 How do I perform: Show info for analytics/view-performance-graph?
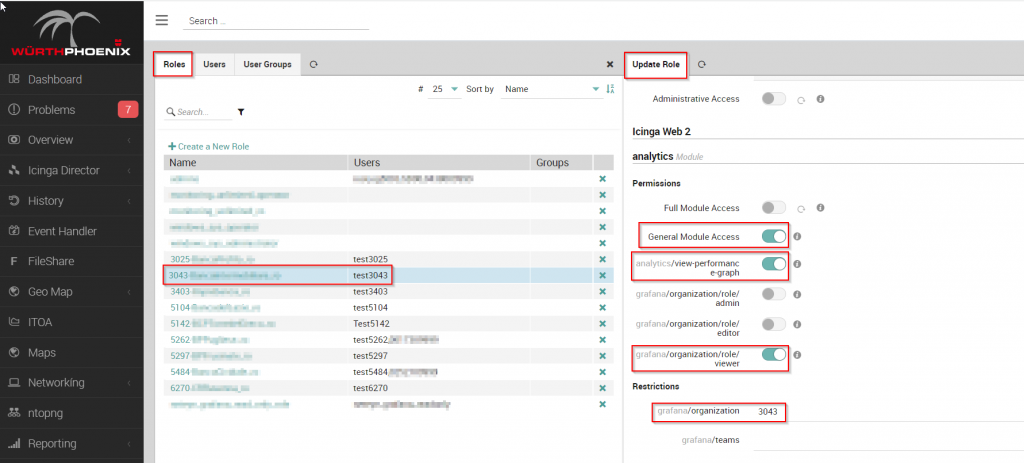point(797,264)
